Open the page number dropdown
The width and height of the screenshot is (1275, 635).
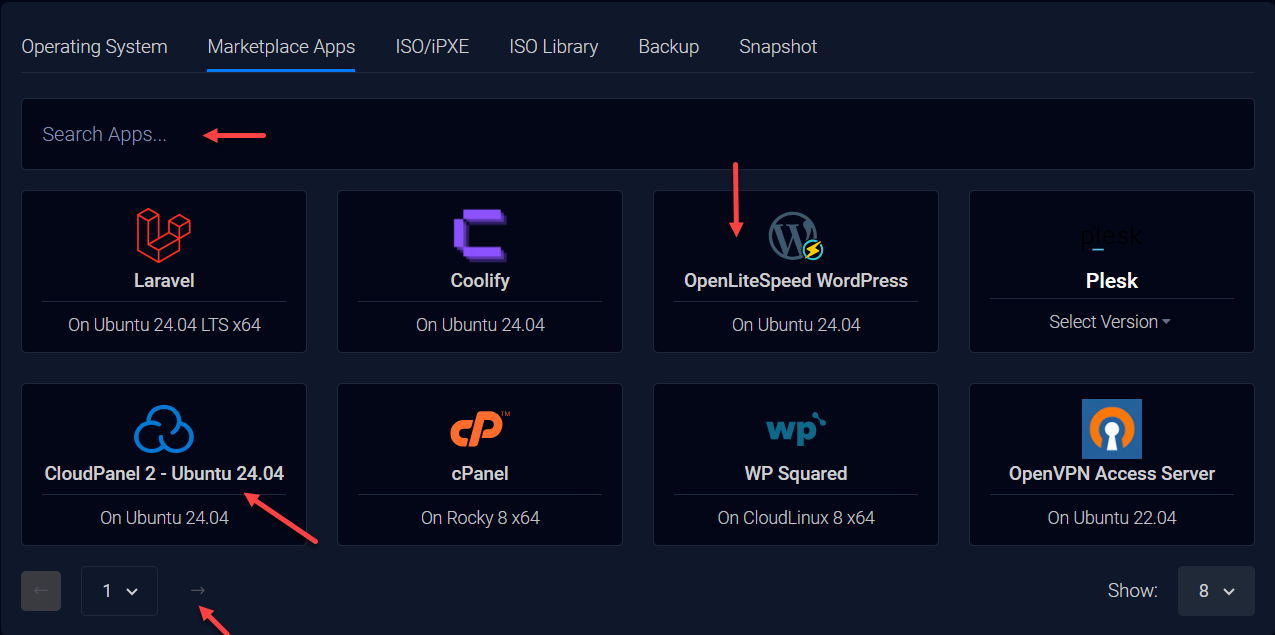click(x=119, y=591)
